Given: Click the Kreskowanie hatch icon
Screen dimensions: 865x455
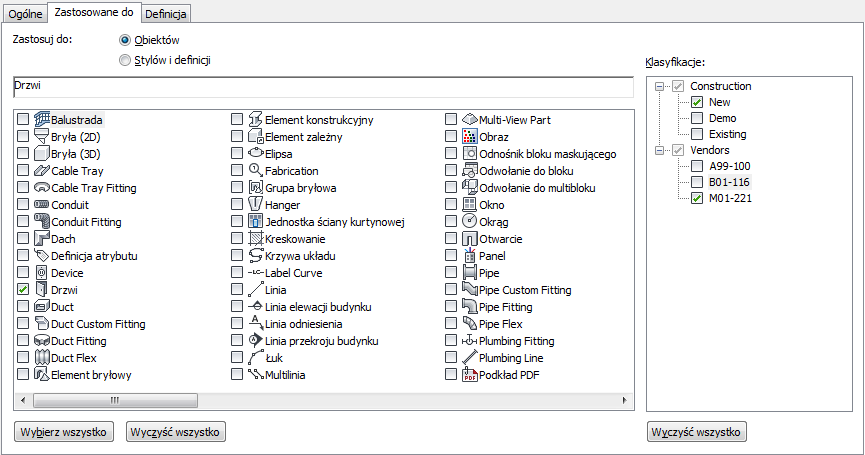Looking at the screenshot, I should (x=256, y=239).
